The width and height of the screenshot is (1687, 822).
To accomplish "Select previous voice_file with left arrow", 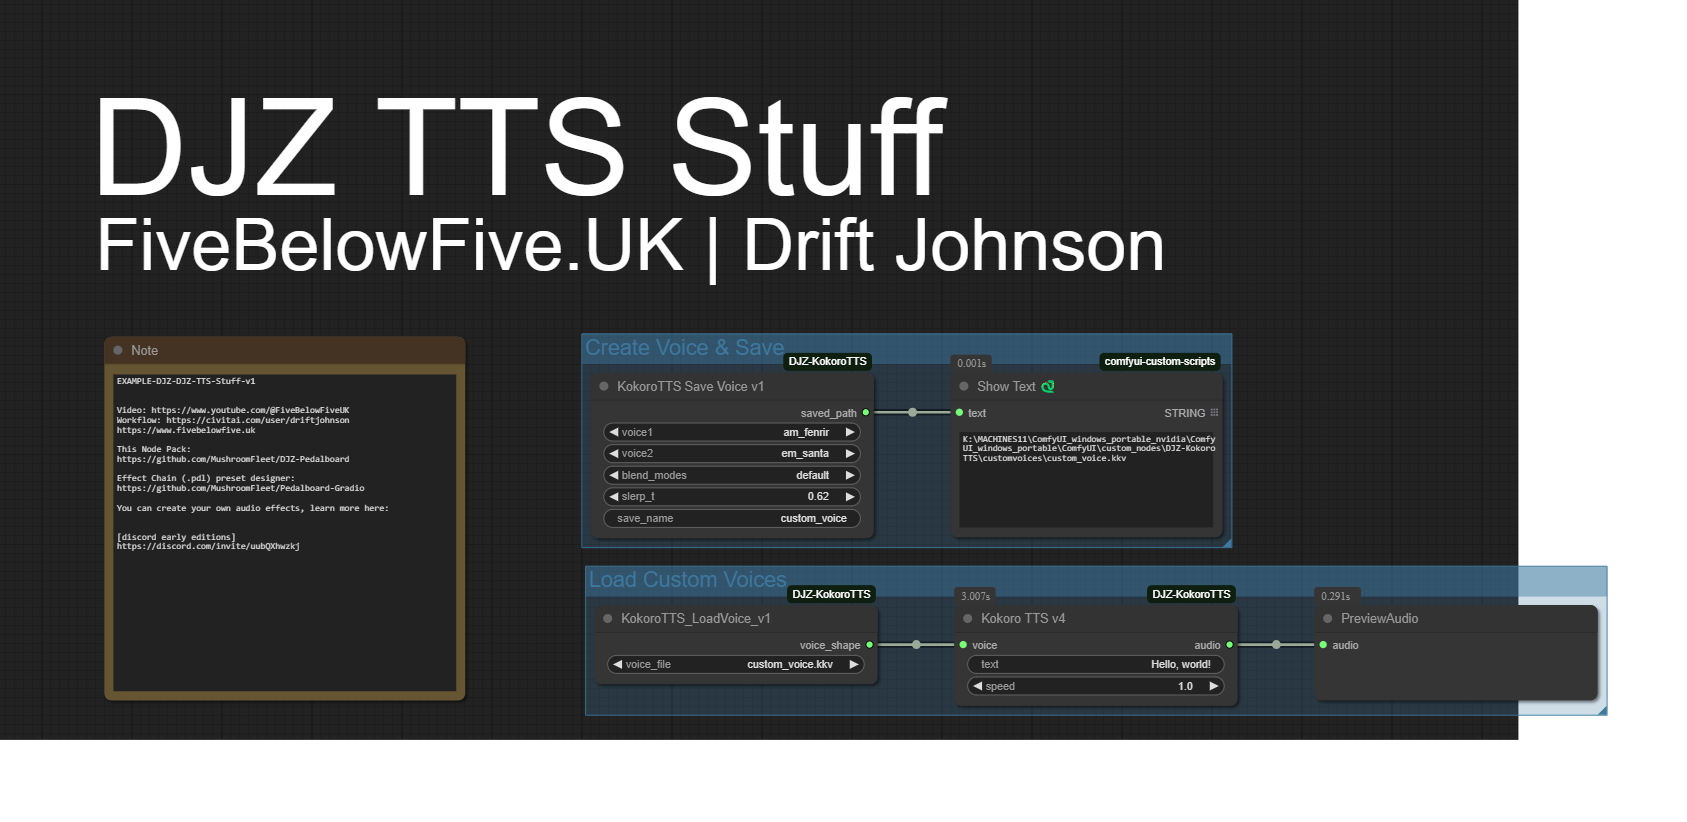I will pos(618,664).
